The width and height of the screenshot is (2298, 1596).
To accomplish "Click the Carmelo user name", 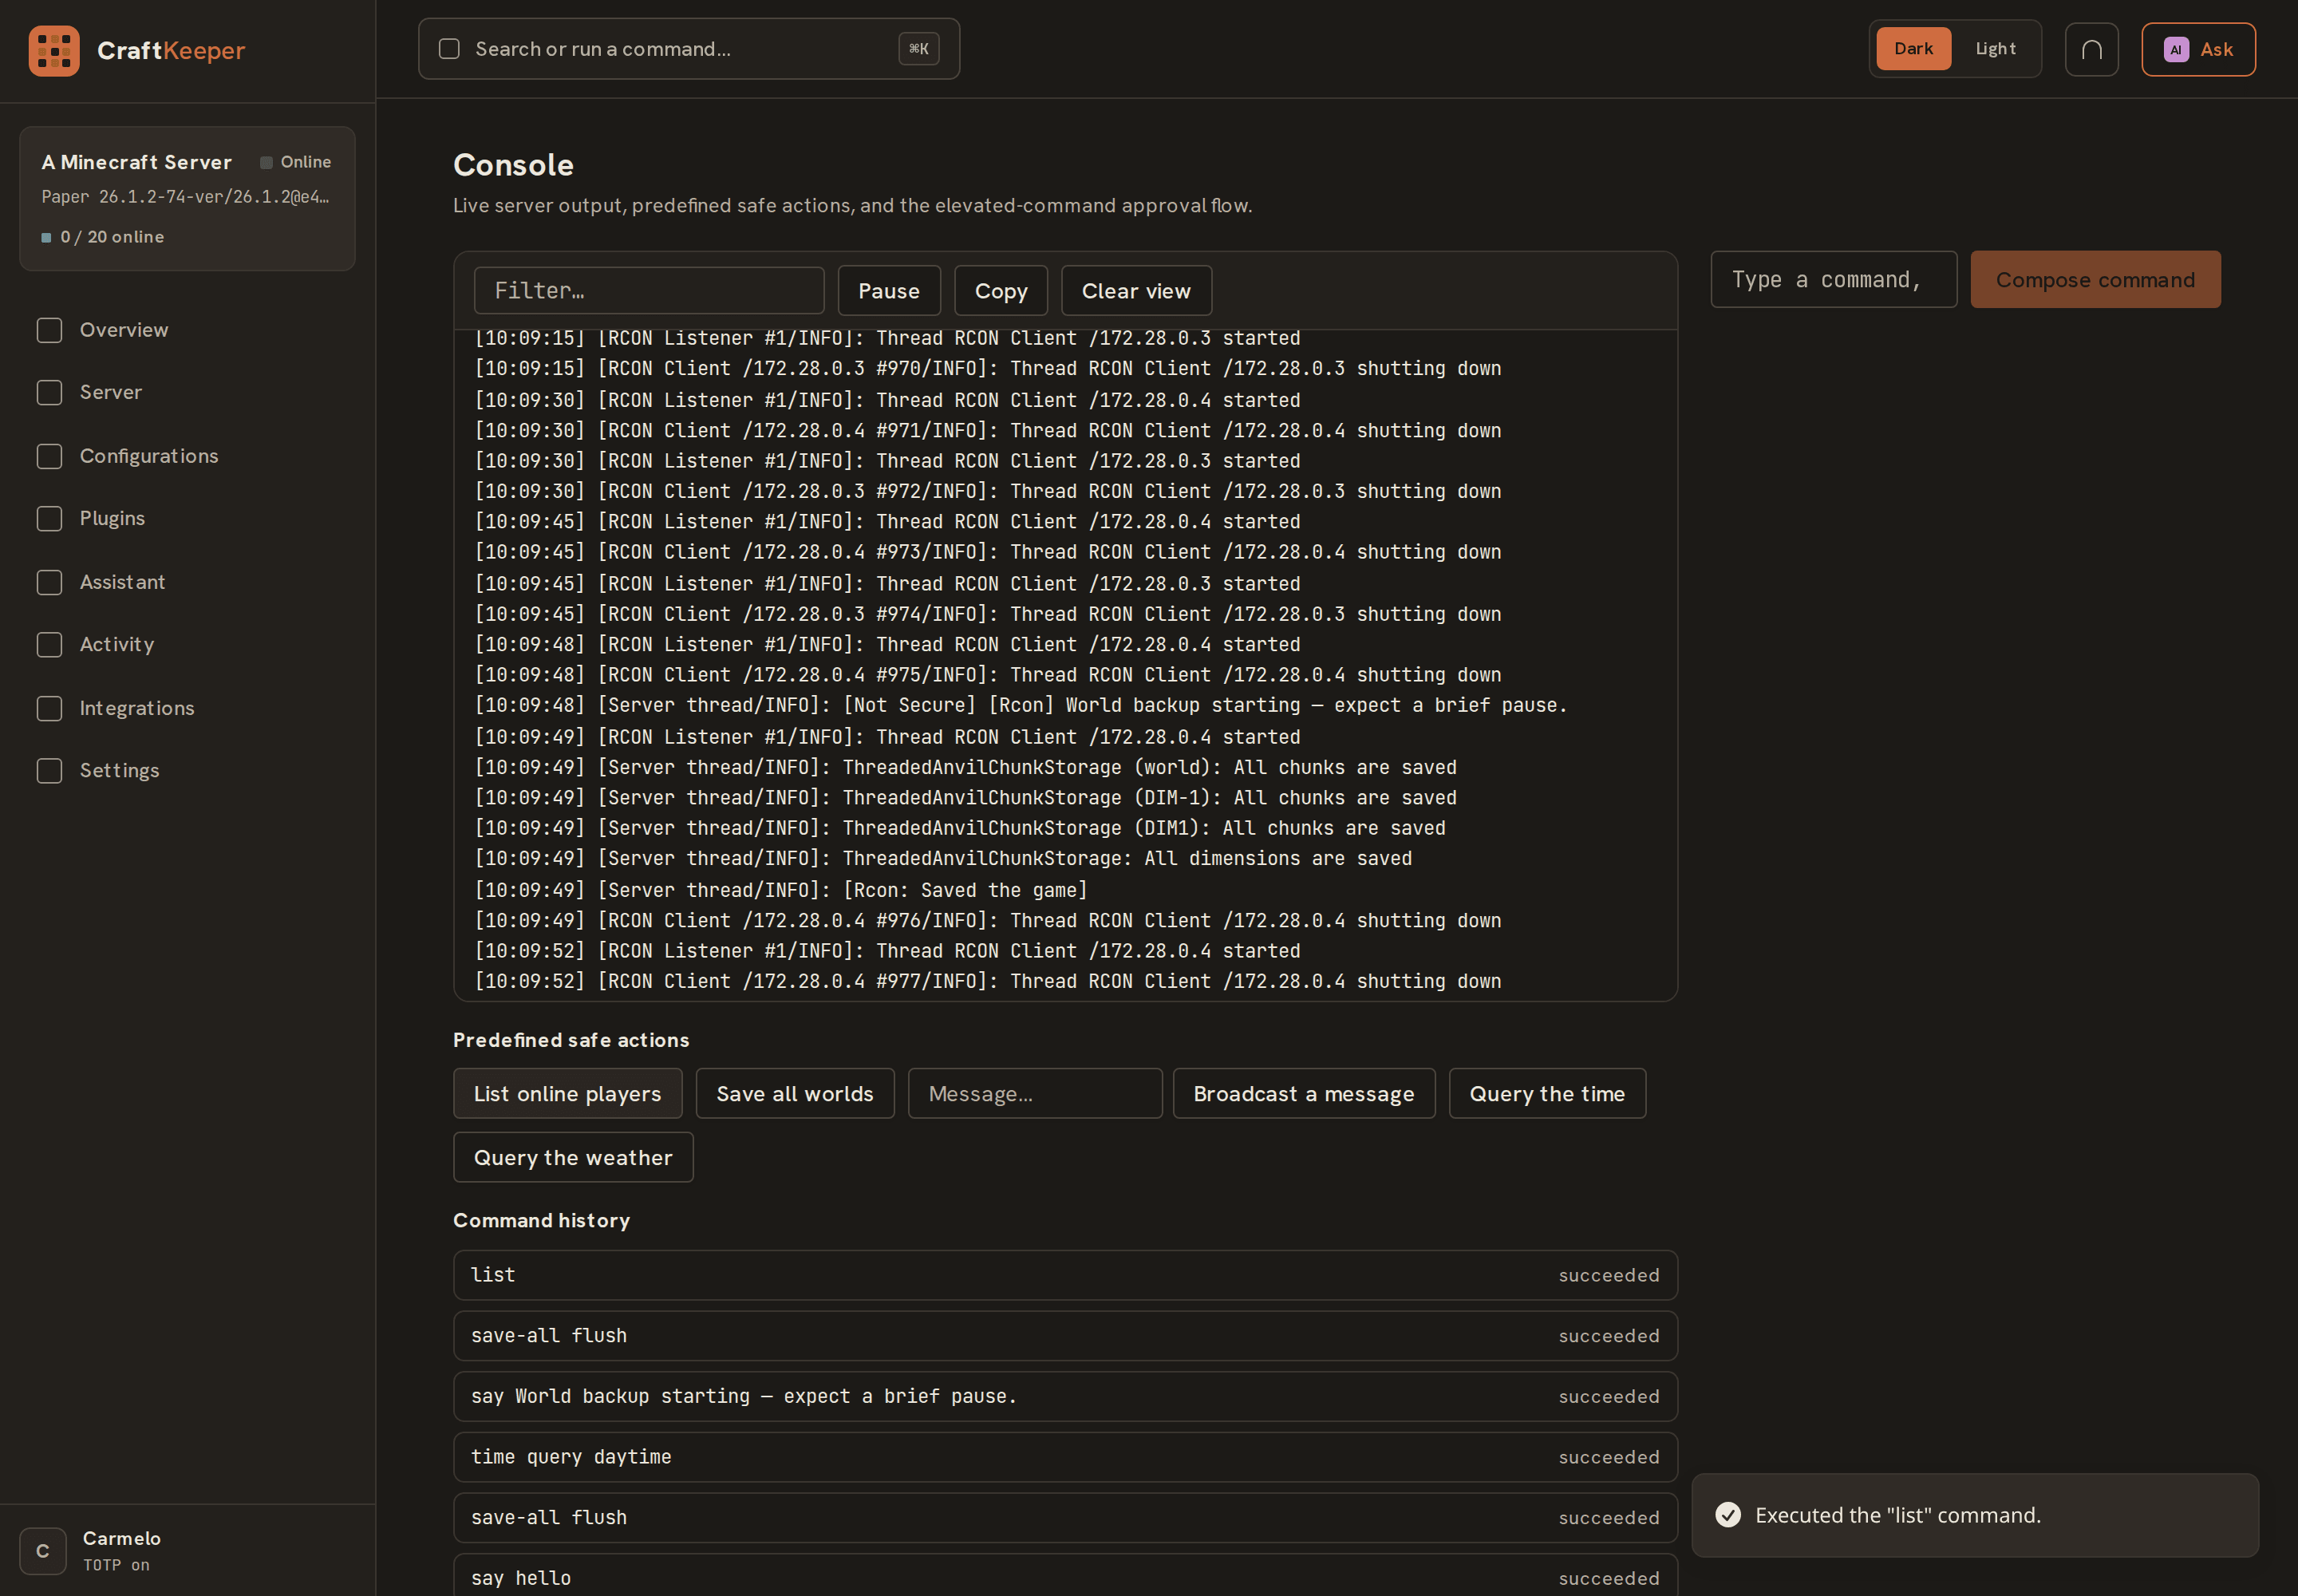I will (121, 1538).
